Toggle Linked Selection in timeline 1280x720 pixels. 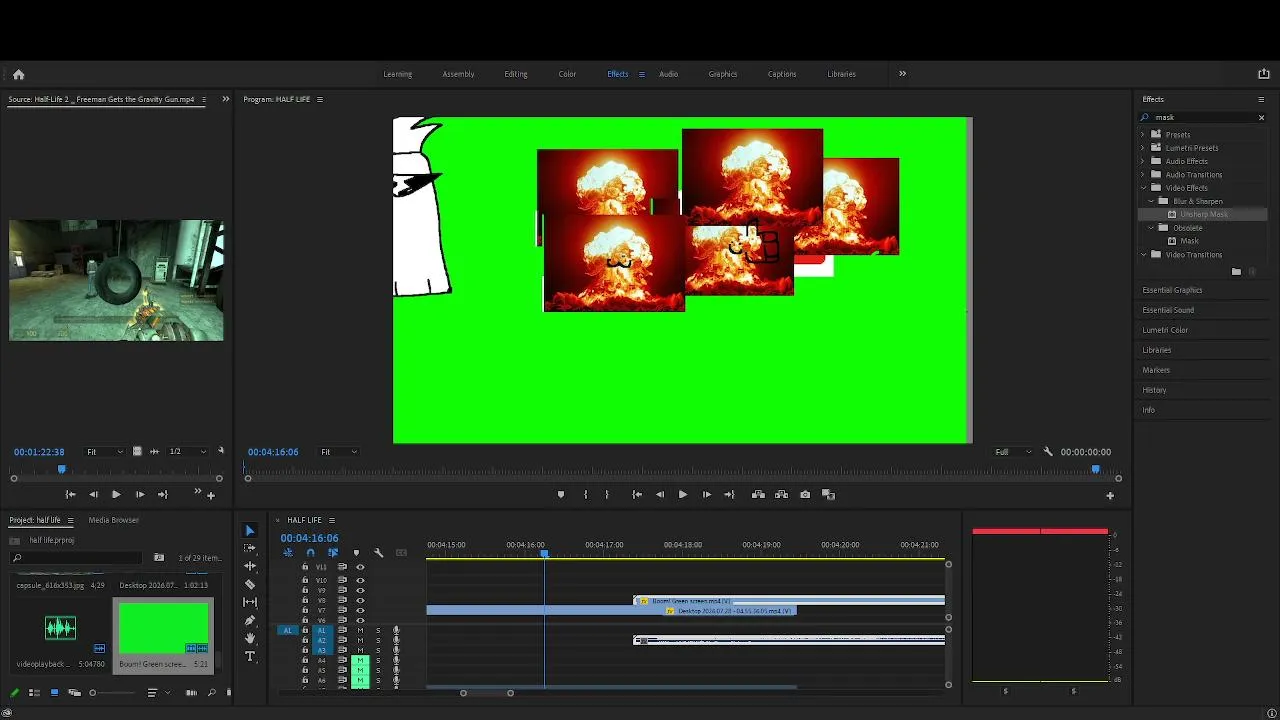coord(333,553)
